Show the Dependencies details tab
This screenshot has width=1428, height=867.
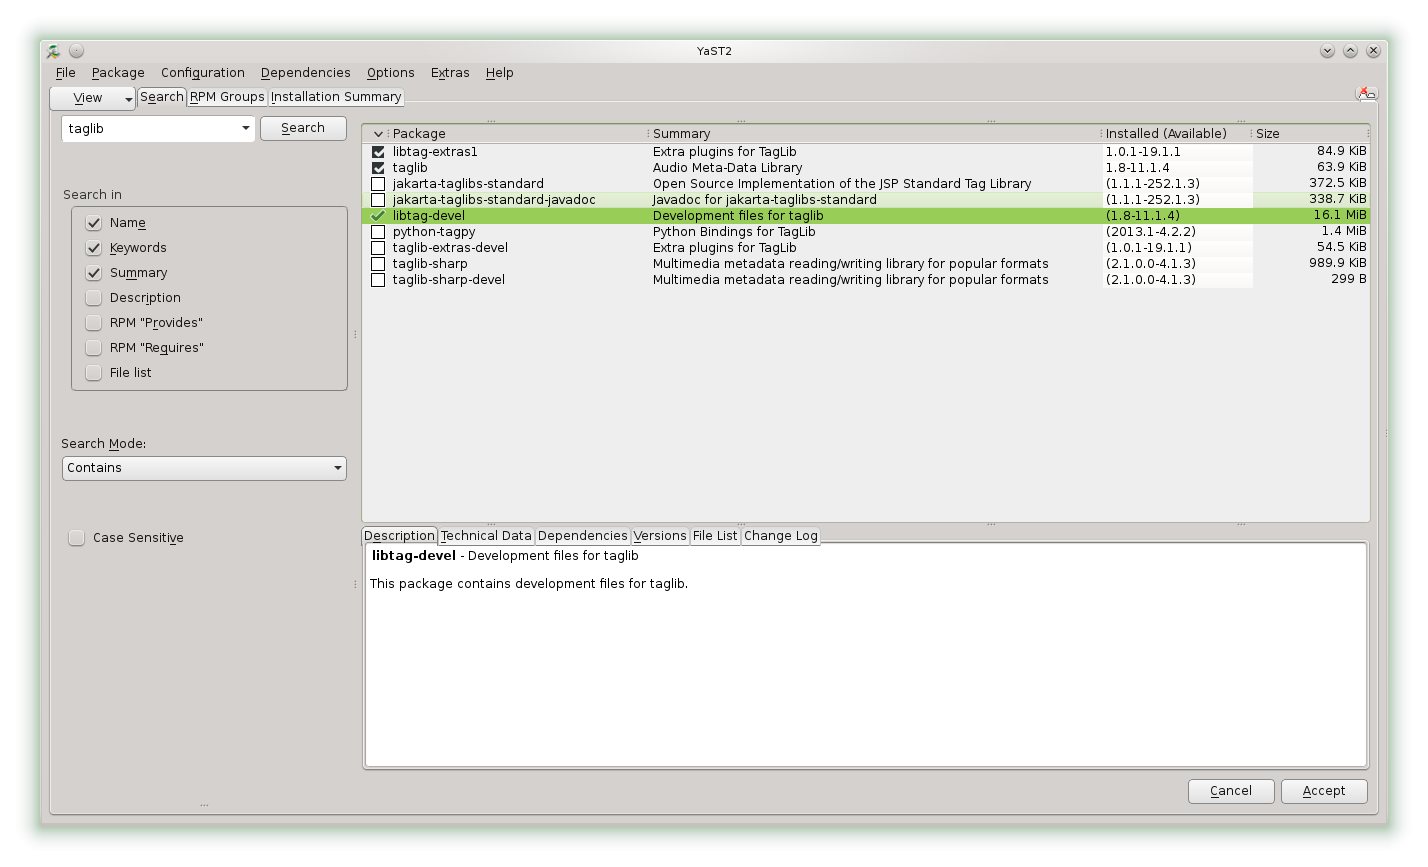coord(583,536)
